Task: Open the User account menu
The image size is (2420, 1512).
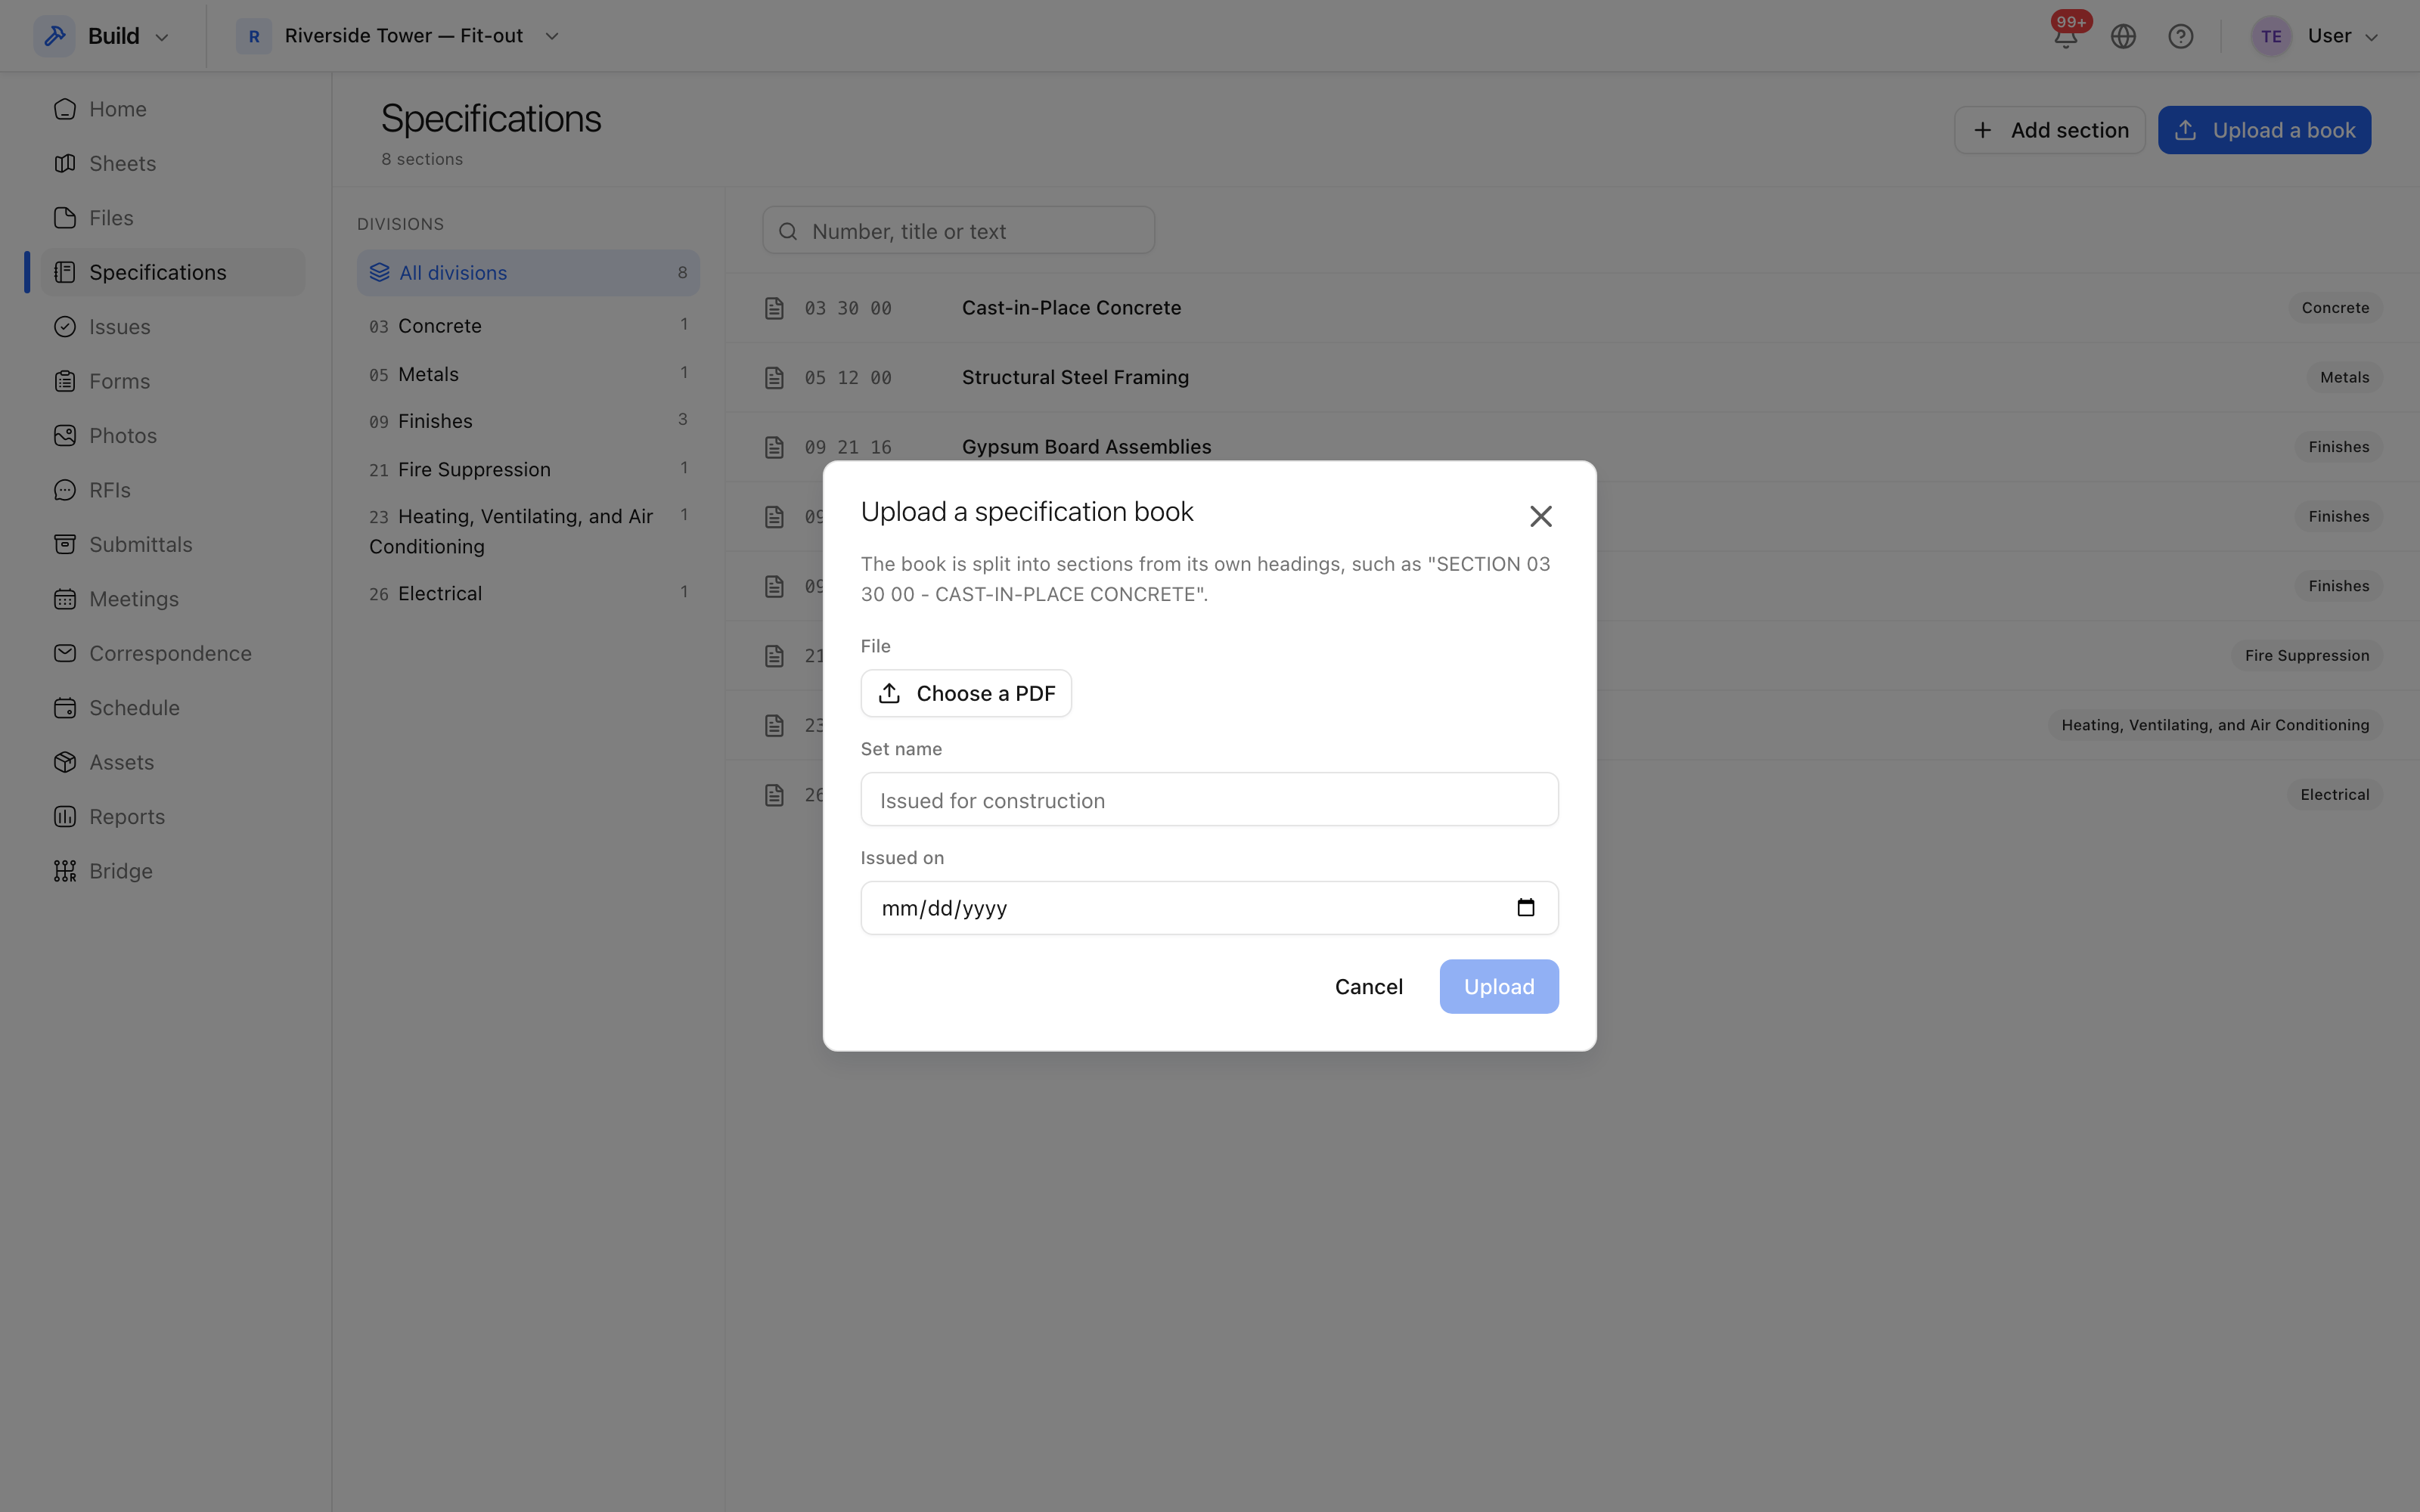Action: pyautogui.click(x=2315, y=36)
